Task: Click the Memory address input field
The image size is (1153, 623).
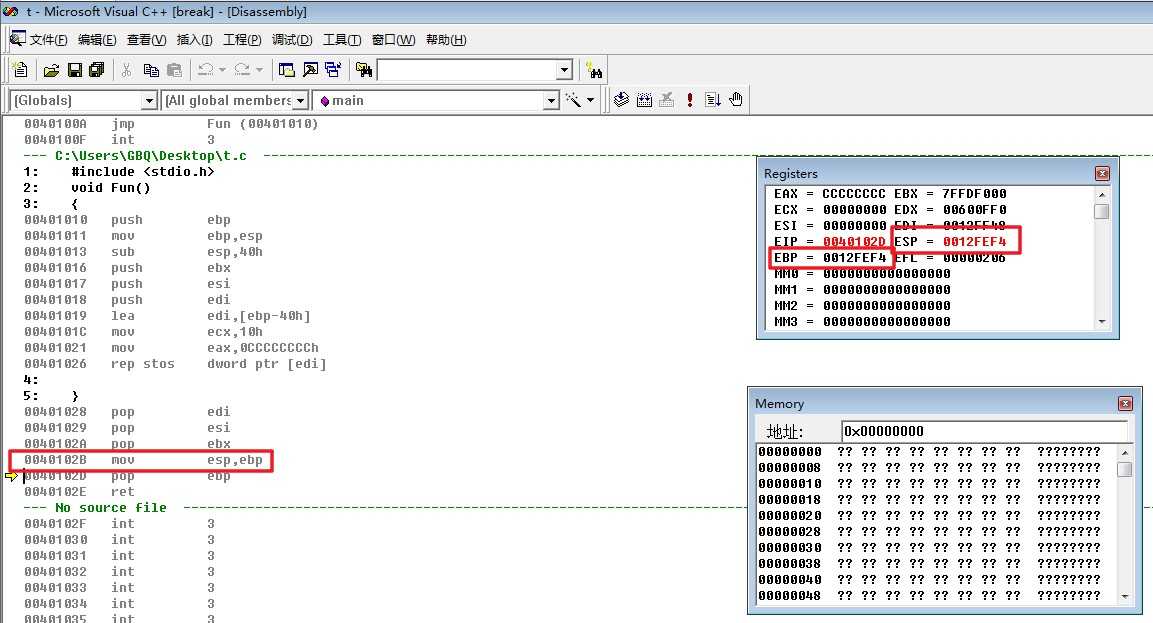Action: [x=984, y=431]
